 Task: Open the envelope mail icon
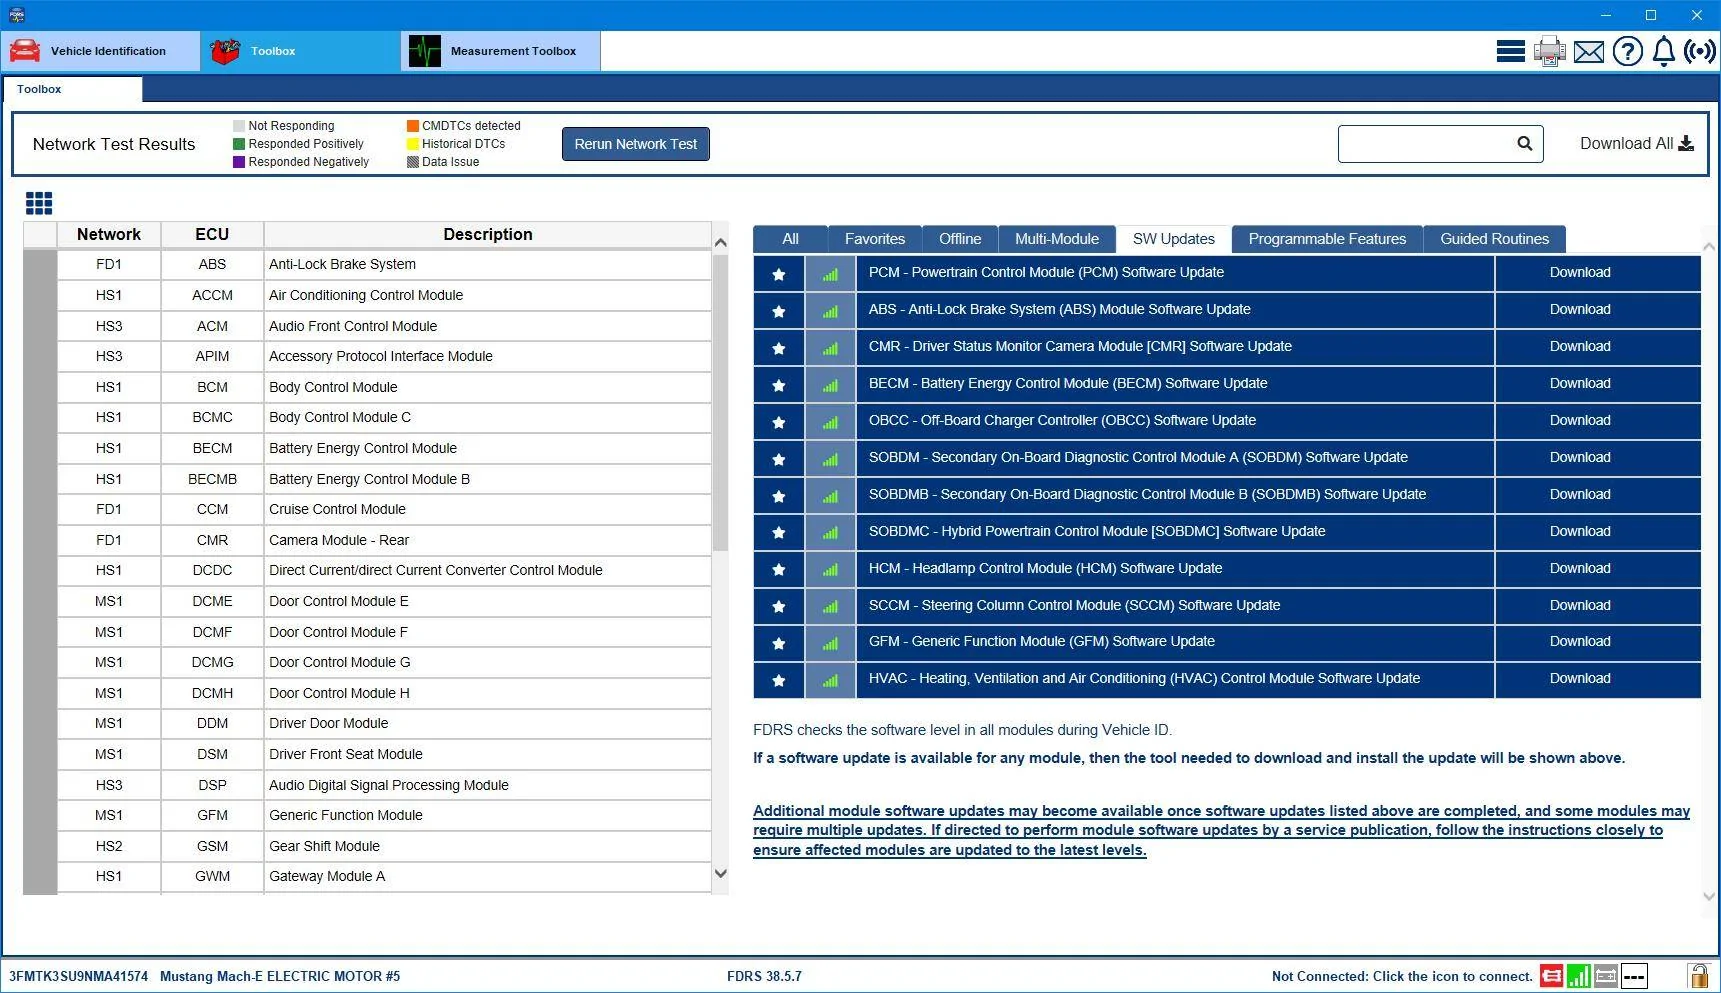point(1589,51)
